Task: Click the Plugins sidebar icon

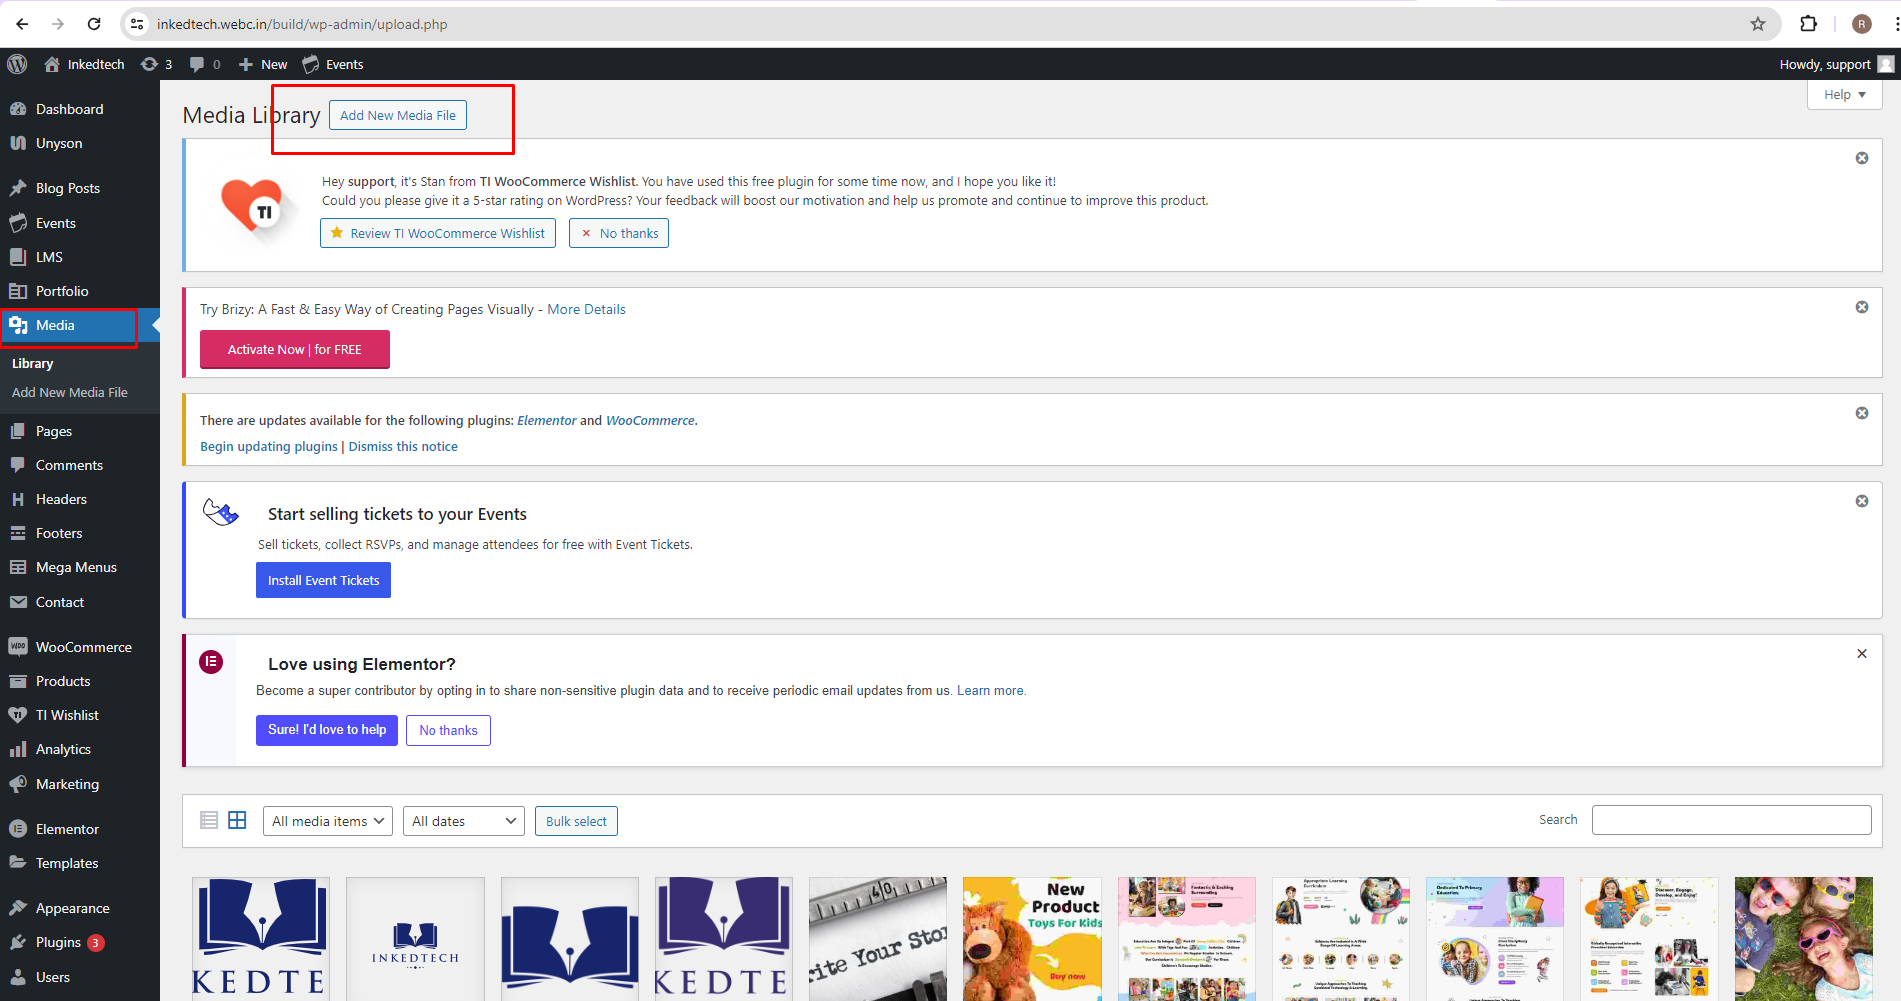Action: pos(18,942)
